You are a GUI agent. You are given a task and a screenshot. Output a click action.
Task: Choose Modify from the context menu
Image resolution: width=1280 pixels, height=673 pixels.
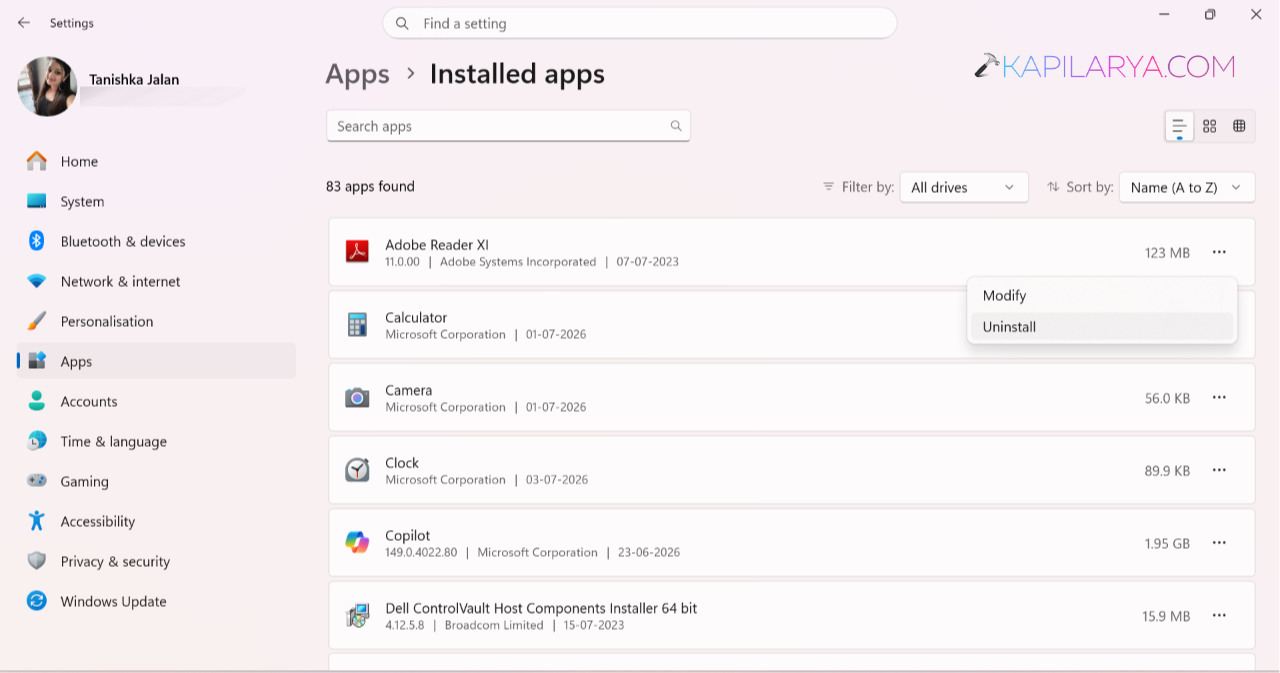click(1102, 296)
